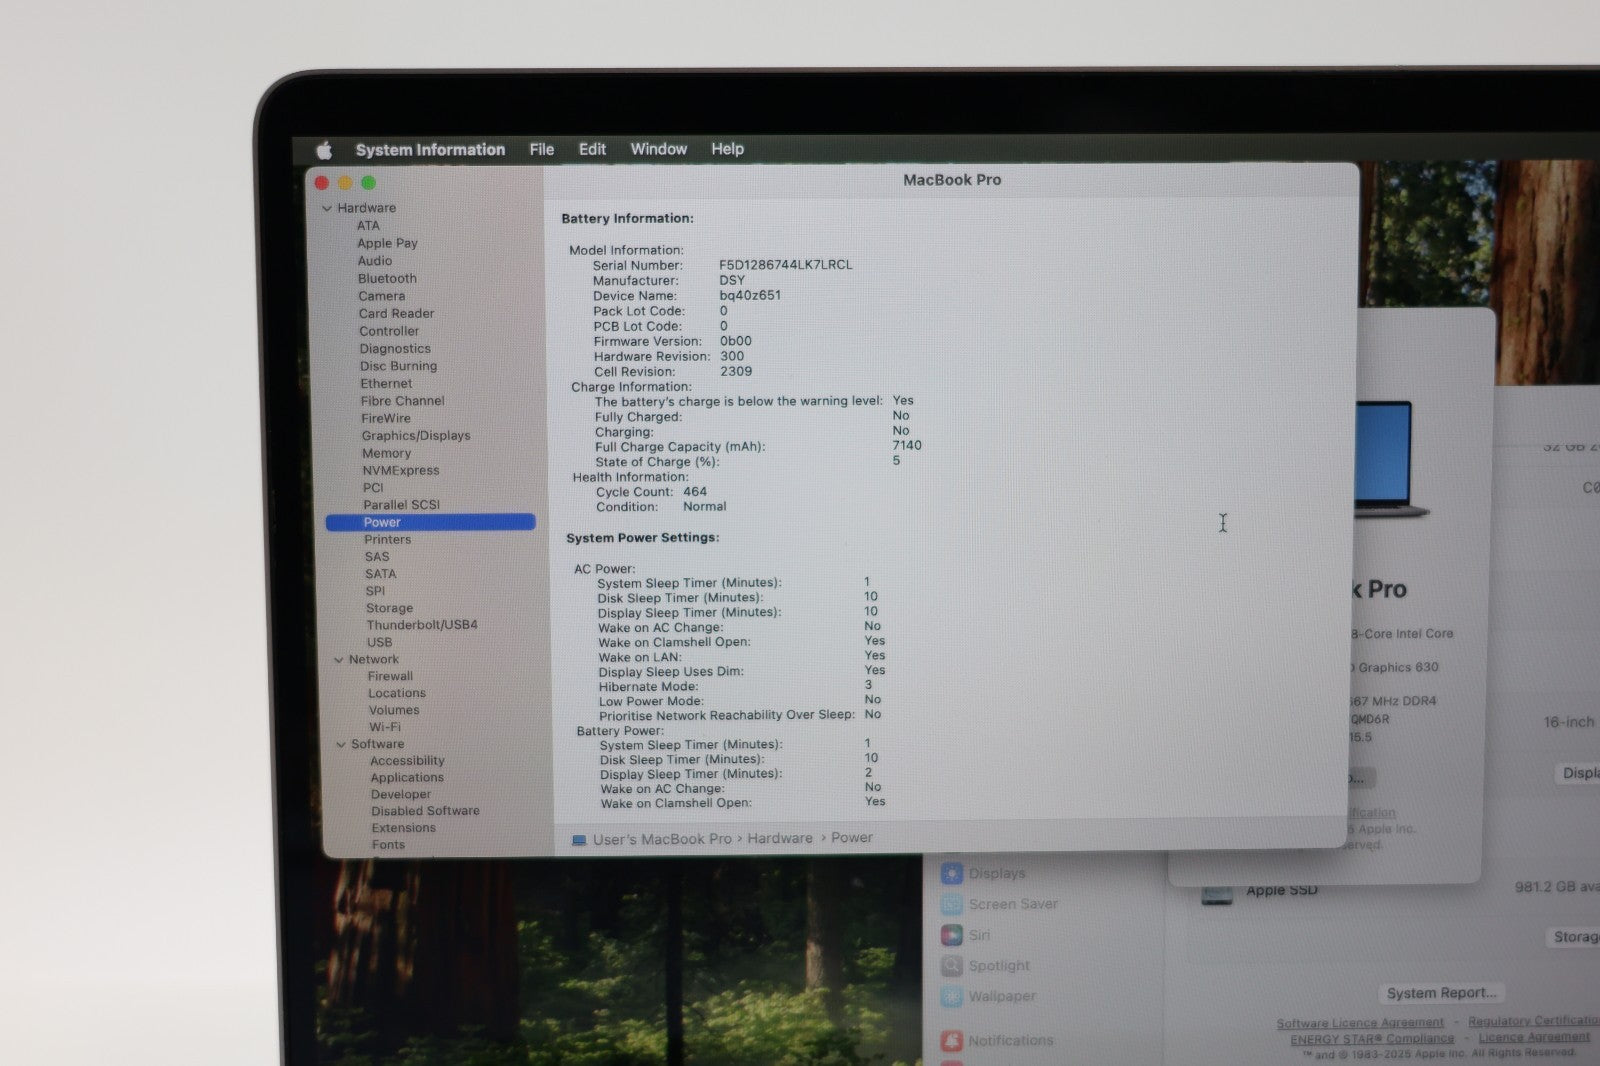Open the Edit menu

coord(592,149)
